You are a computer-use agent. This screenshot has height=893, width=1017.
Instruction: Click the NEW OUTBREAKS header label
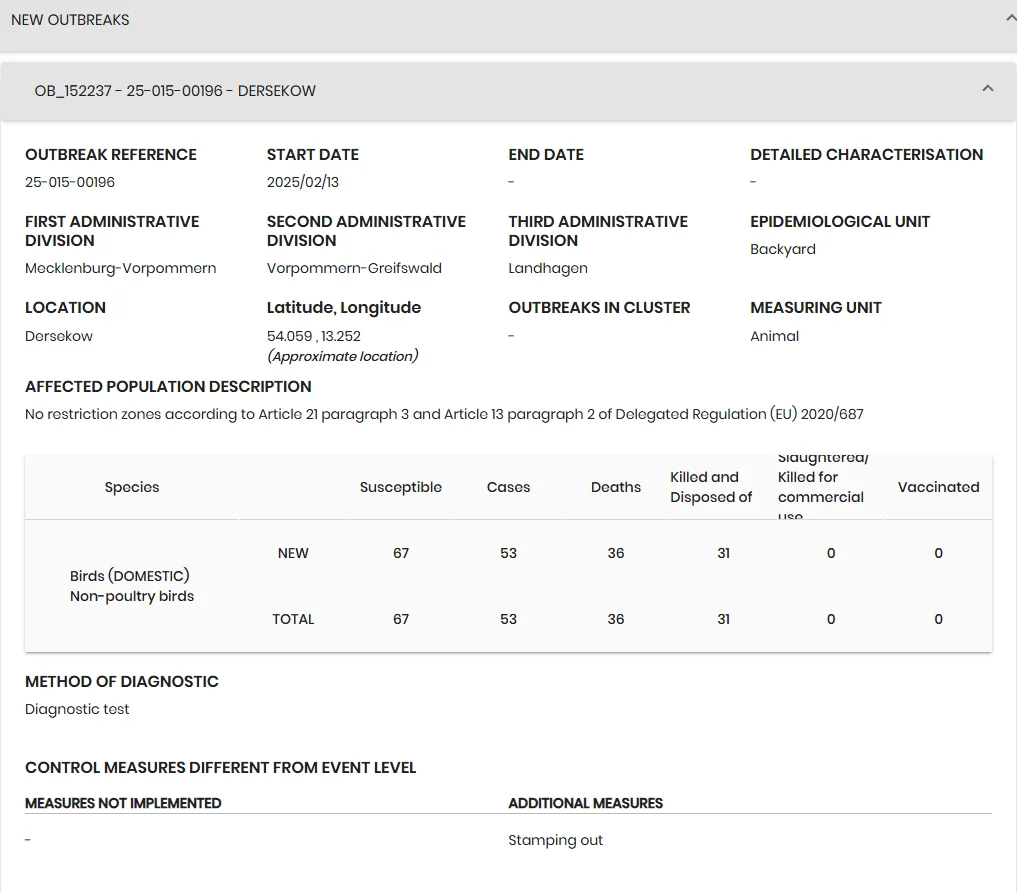tap(70, 20)
